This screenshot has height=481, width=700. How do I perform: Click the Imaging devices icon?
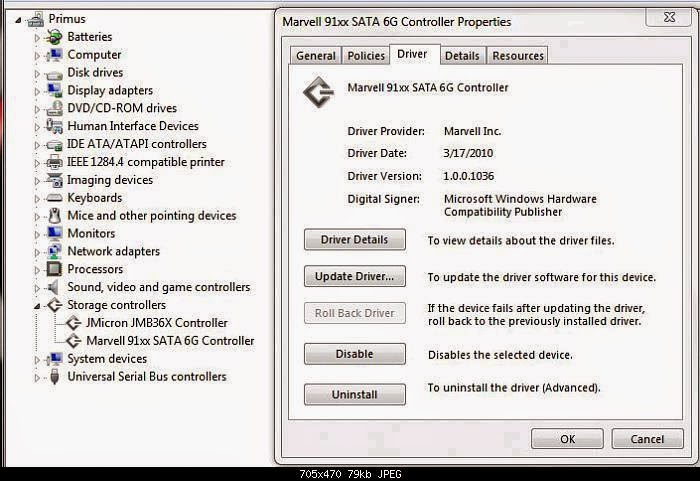click(54, 180)
